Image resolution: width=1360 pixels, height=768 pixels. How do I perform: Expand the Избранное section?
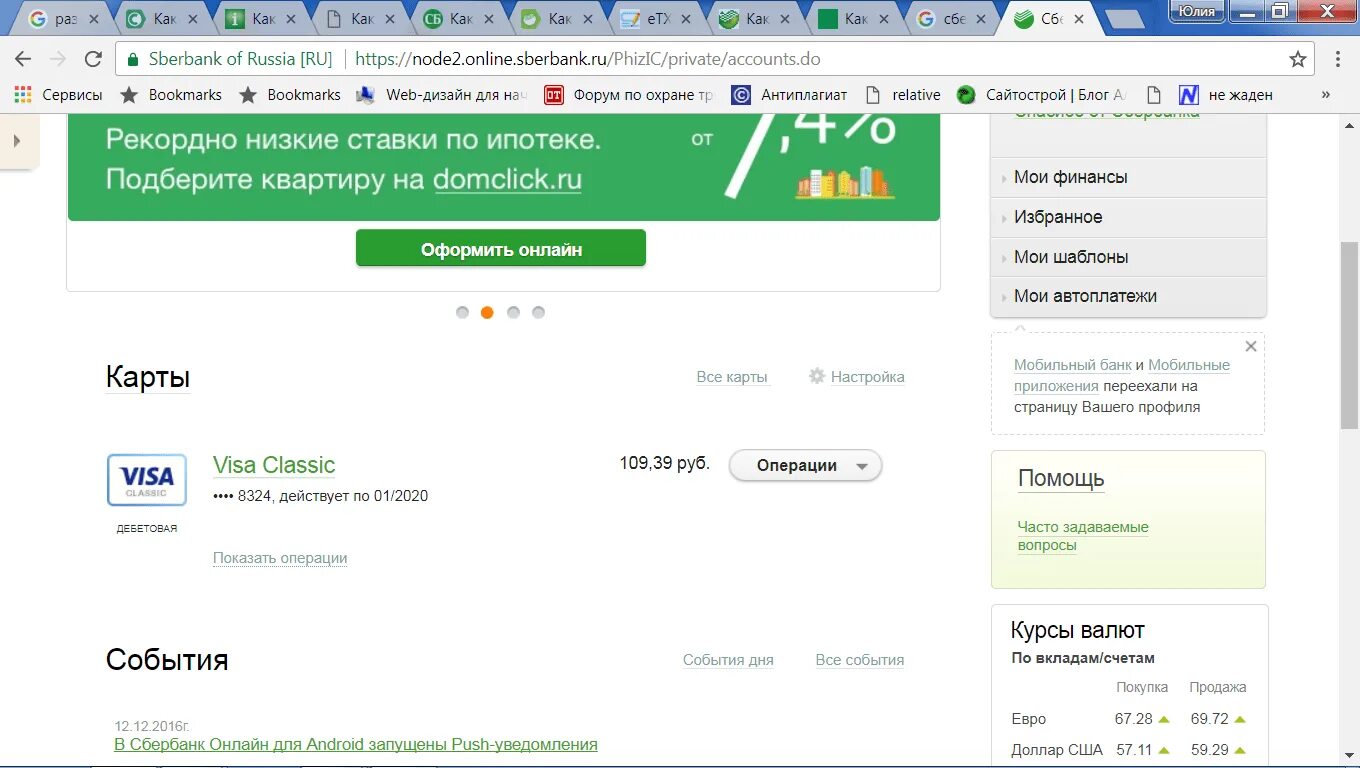coord(1128,217)
